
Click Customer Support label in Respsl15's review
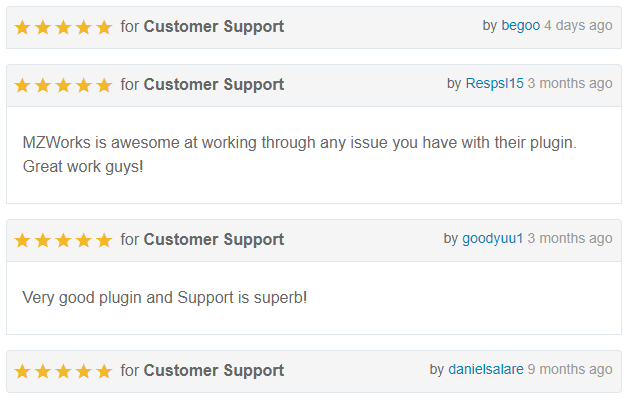[214, 84]
